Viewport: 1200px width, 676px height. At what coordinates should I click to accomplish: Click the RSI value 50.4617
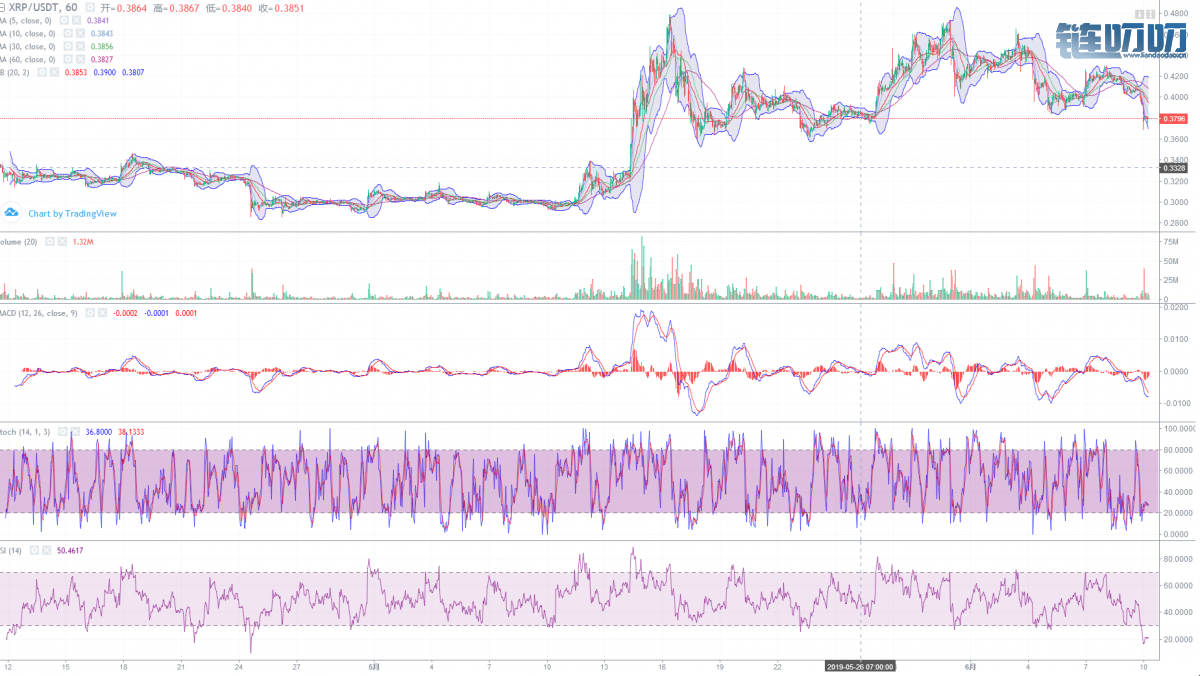click(x=72, y=551)
